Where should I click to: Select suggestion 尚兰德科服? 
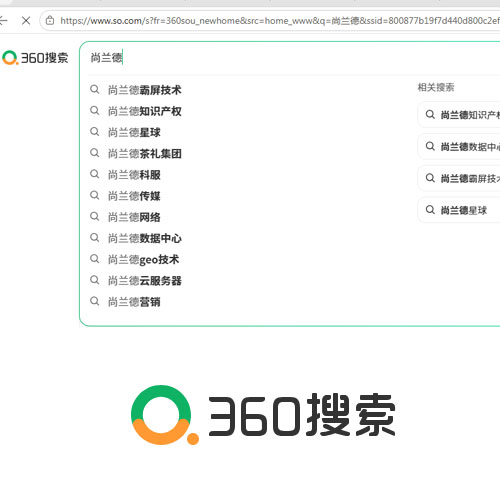(134, 175)
